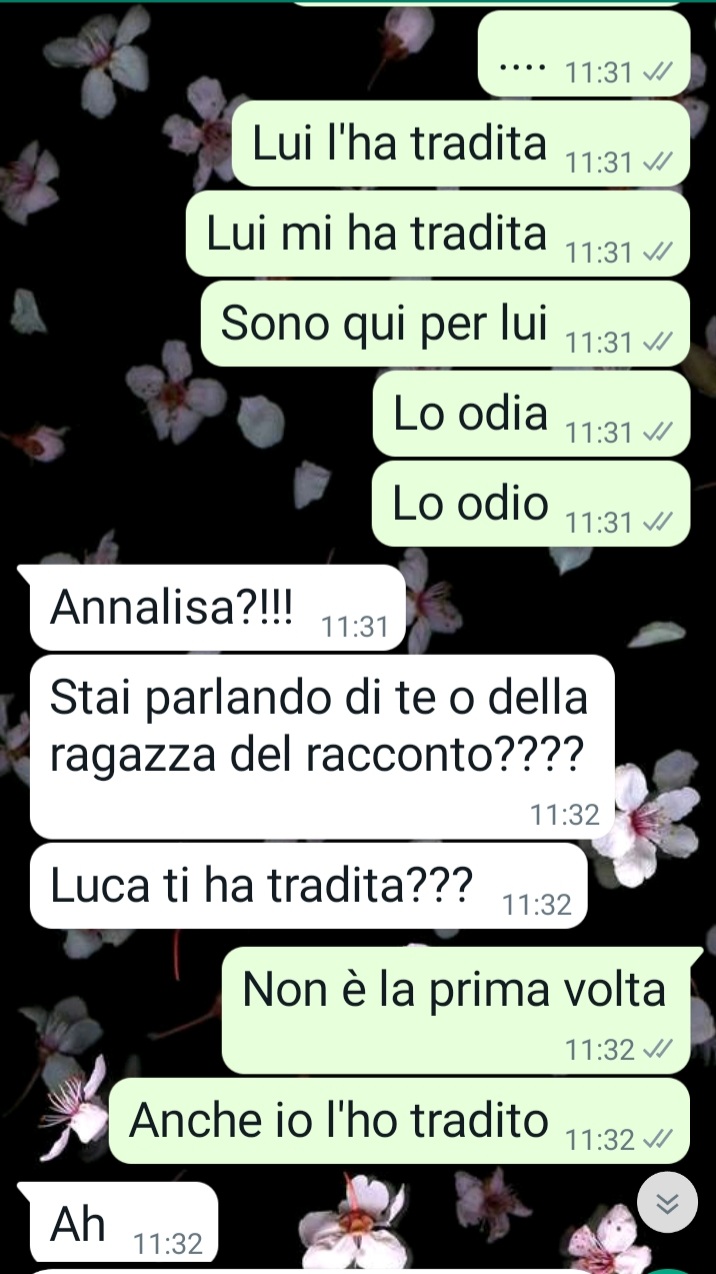Select the "Lo odia" message bubble
Image resolution: width=716 pixels, height=1274 pixels.
pos(531,413)
